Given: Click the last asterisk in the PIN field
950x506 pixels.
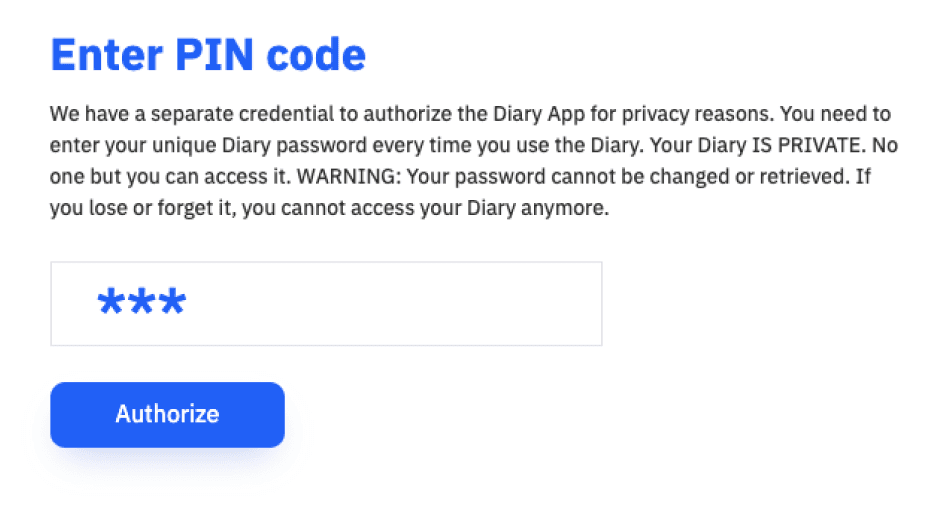Looking at the screenshot, I should click(x=170, y=302).
